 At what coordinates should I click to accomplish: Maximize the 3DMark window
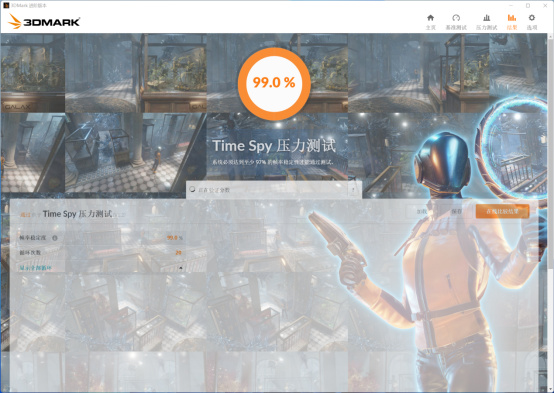[x=528, y=5]
